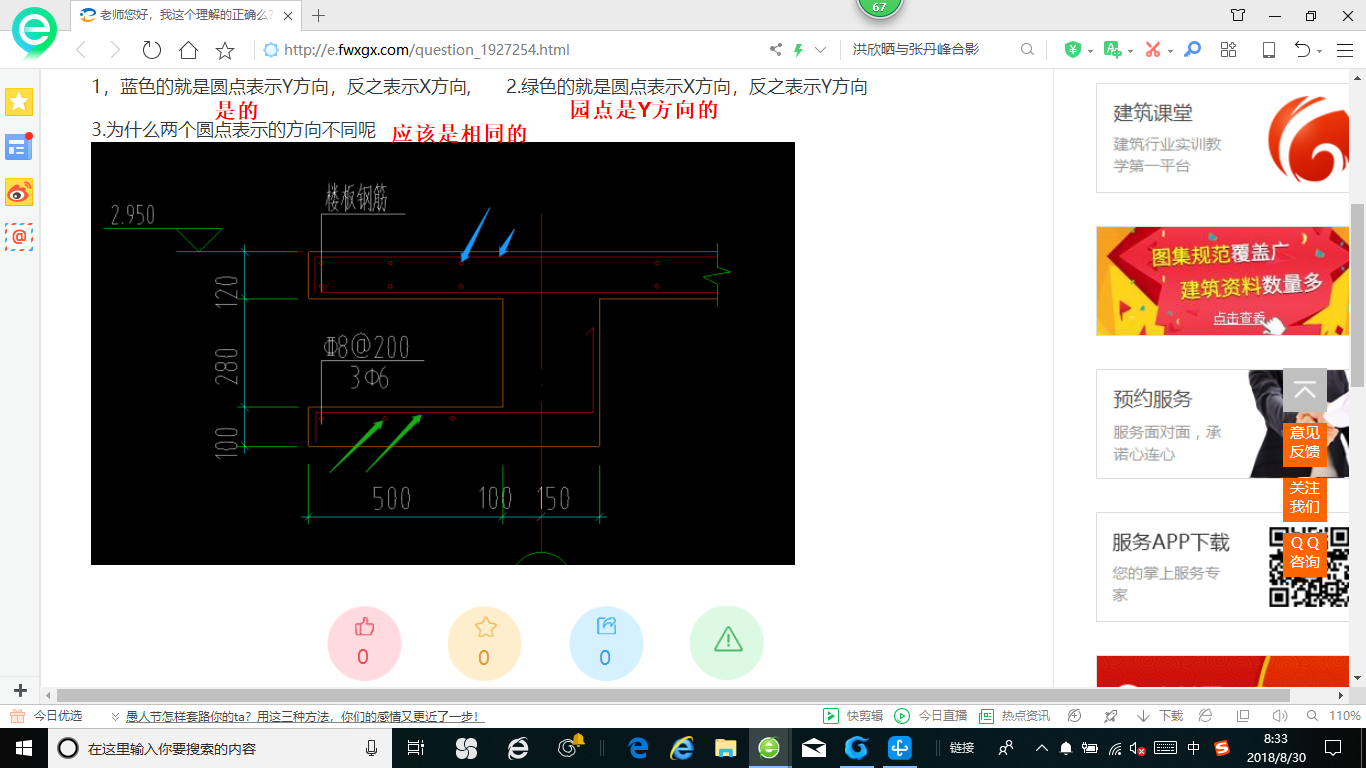Screen dimensions: 1366x768
Task: Click the browser back arrow
Action: pos(81,50)
